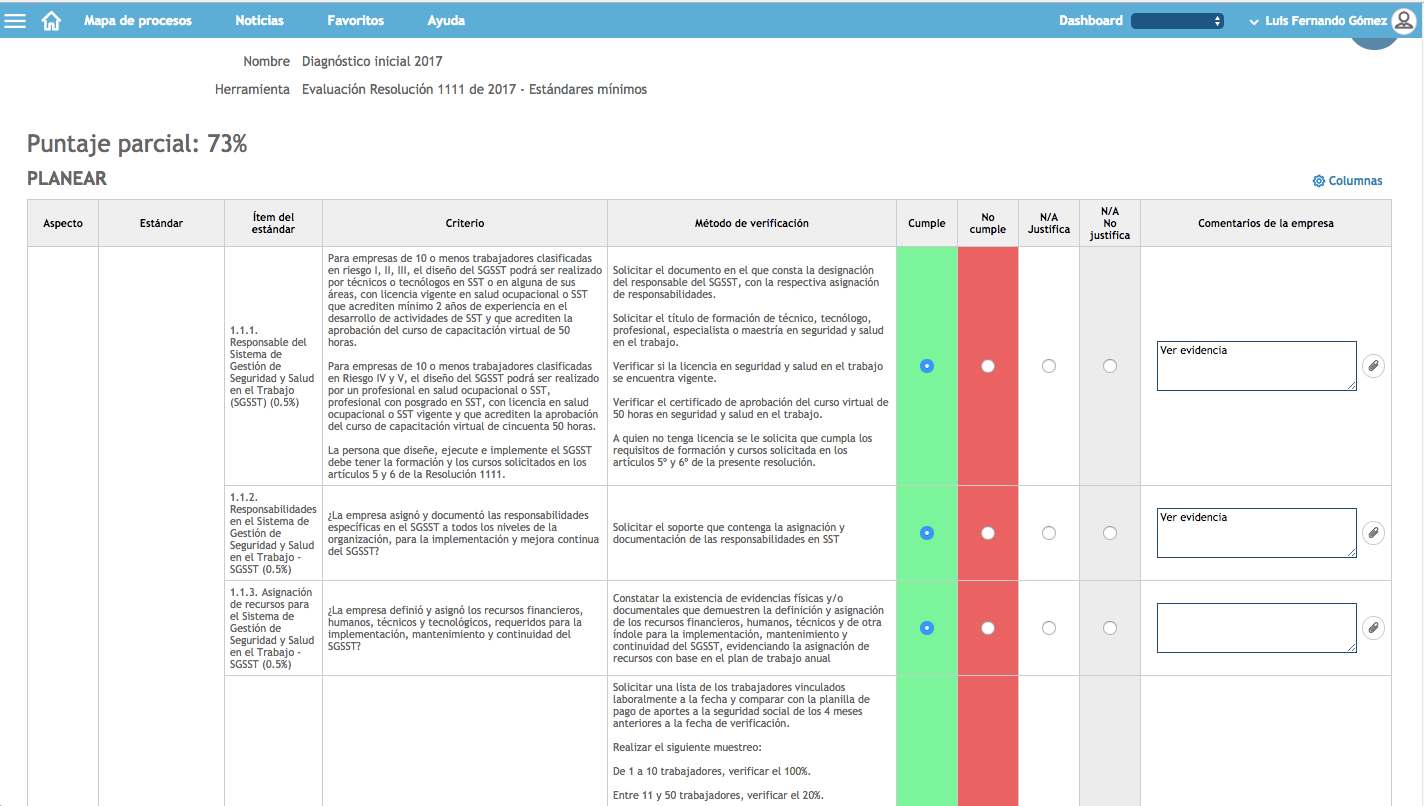
Task: Click the user avatar icon
Action: click(x=1403, y=20)
